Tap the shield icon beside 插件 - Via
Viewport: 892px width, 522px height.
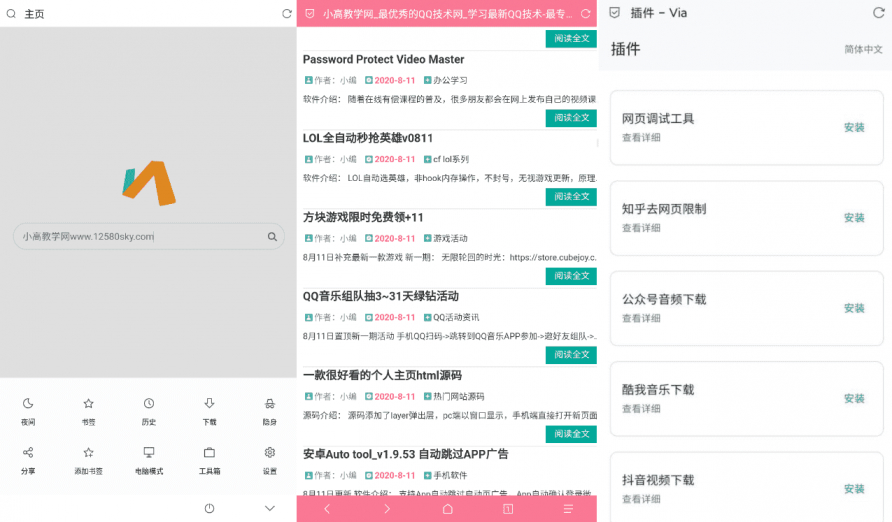[614, 13]
